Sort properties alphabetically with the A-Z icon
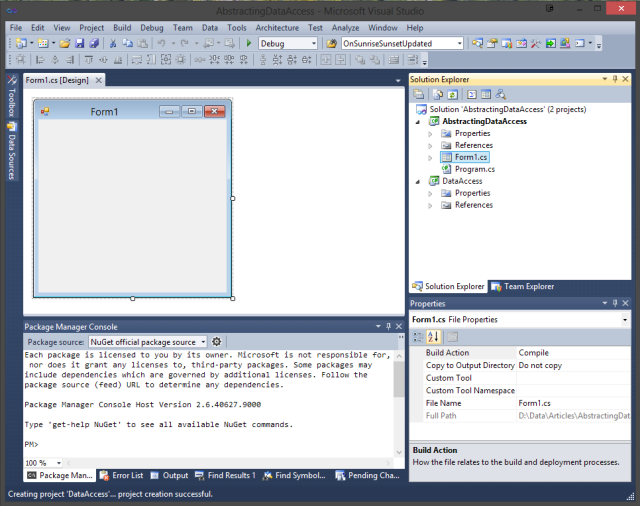Viewport: 640px width, 506px height. pos(433,337)
